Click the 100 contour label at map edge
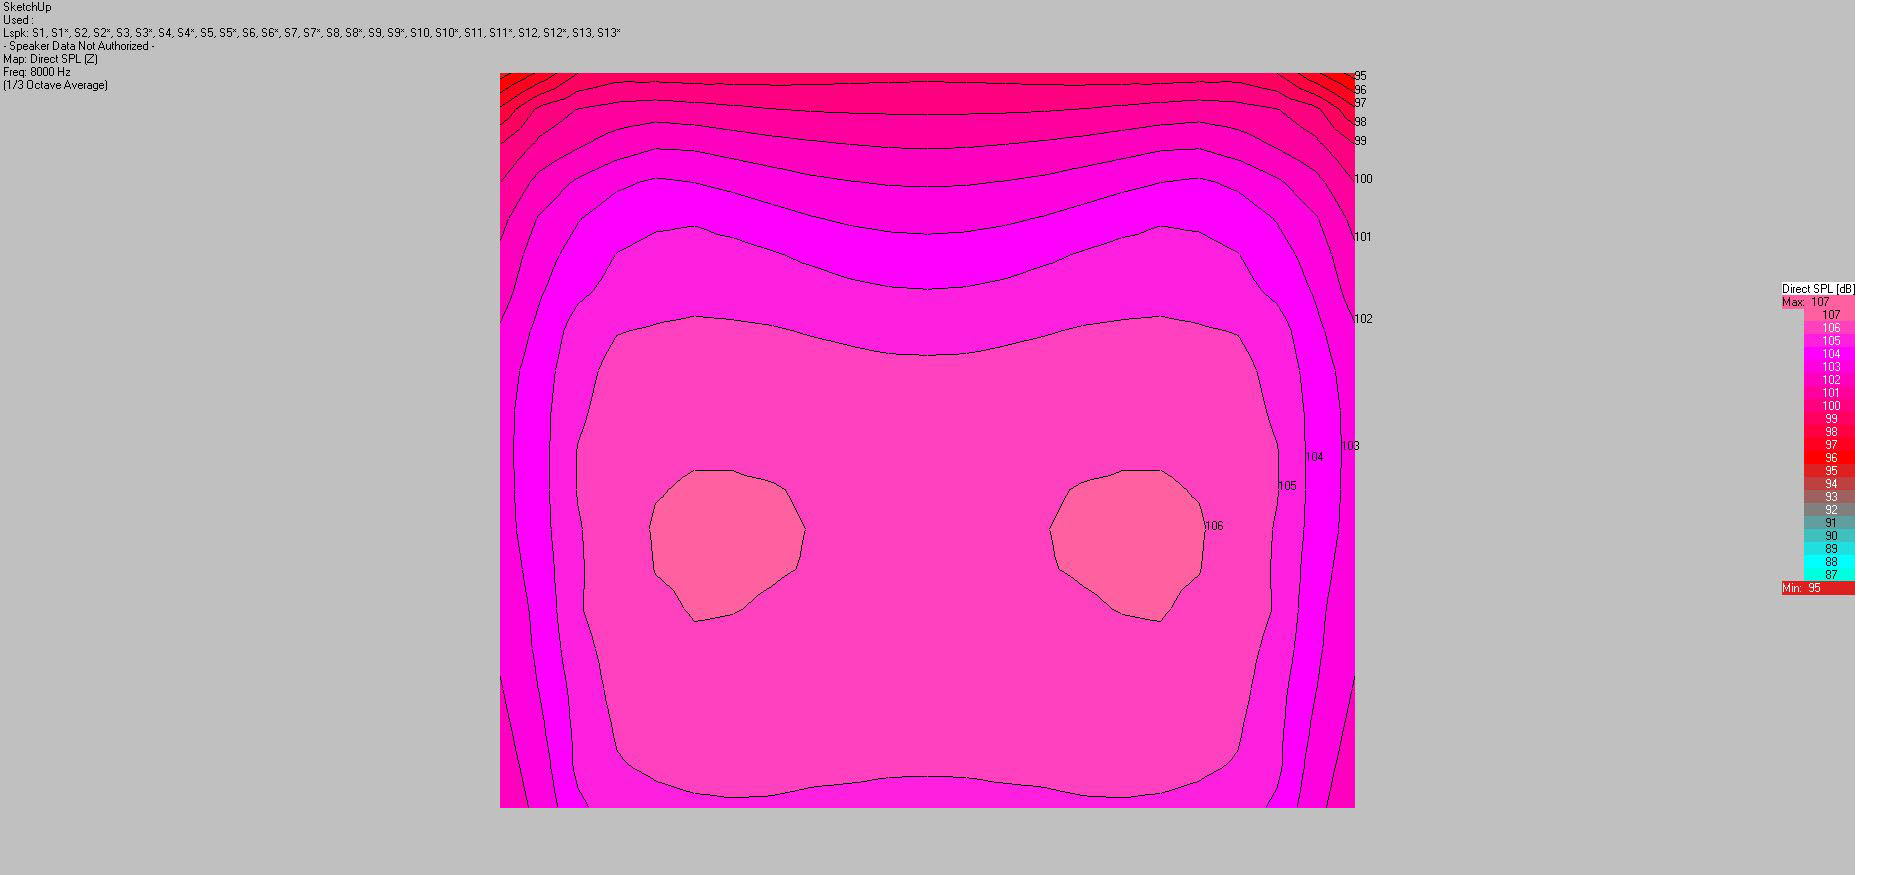This screenshot has width=1892, height=875. pyautogui.click(x=1363, y=179)
